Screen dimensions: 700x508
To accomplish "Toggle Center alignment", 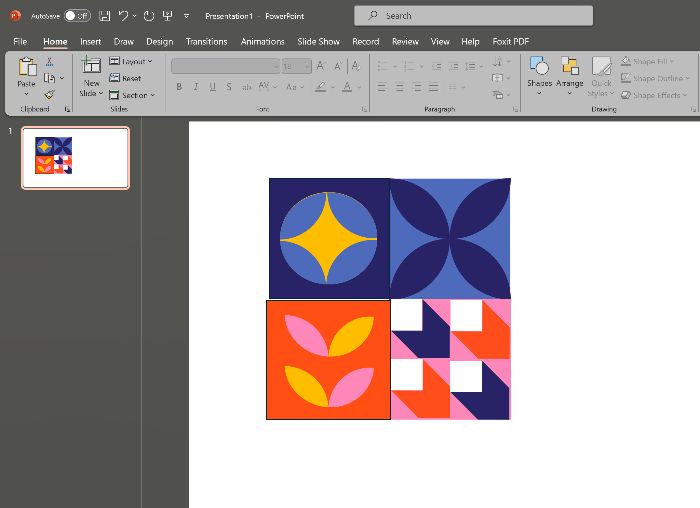I will coord(400,87).
